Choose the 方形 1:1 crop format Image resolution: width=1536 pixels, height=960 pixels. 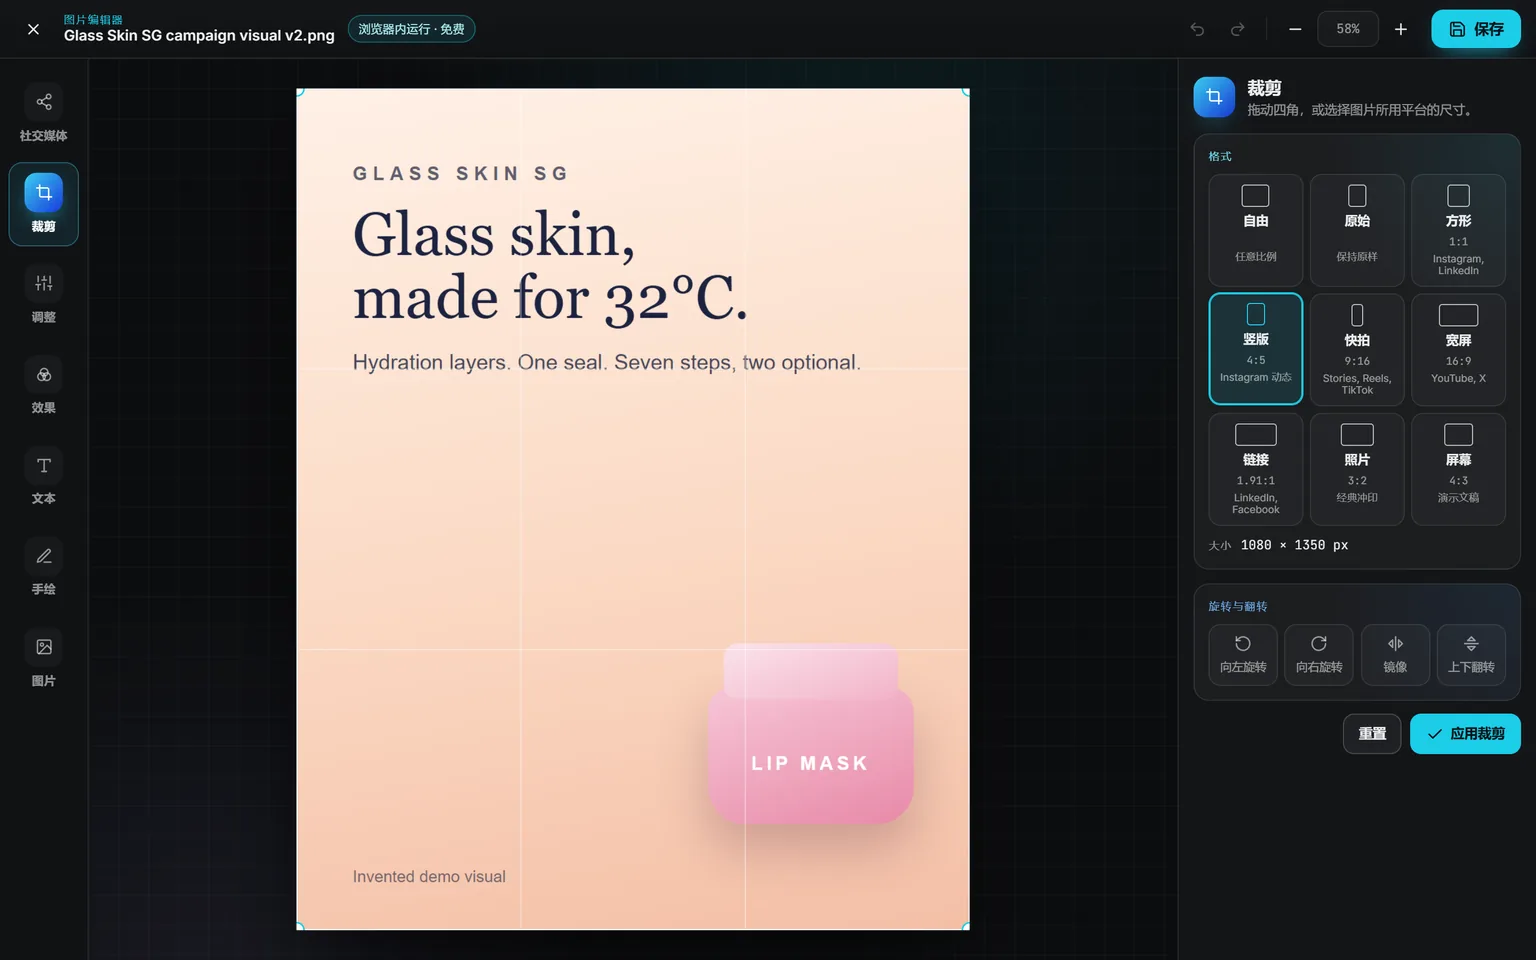(1458, 231)
